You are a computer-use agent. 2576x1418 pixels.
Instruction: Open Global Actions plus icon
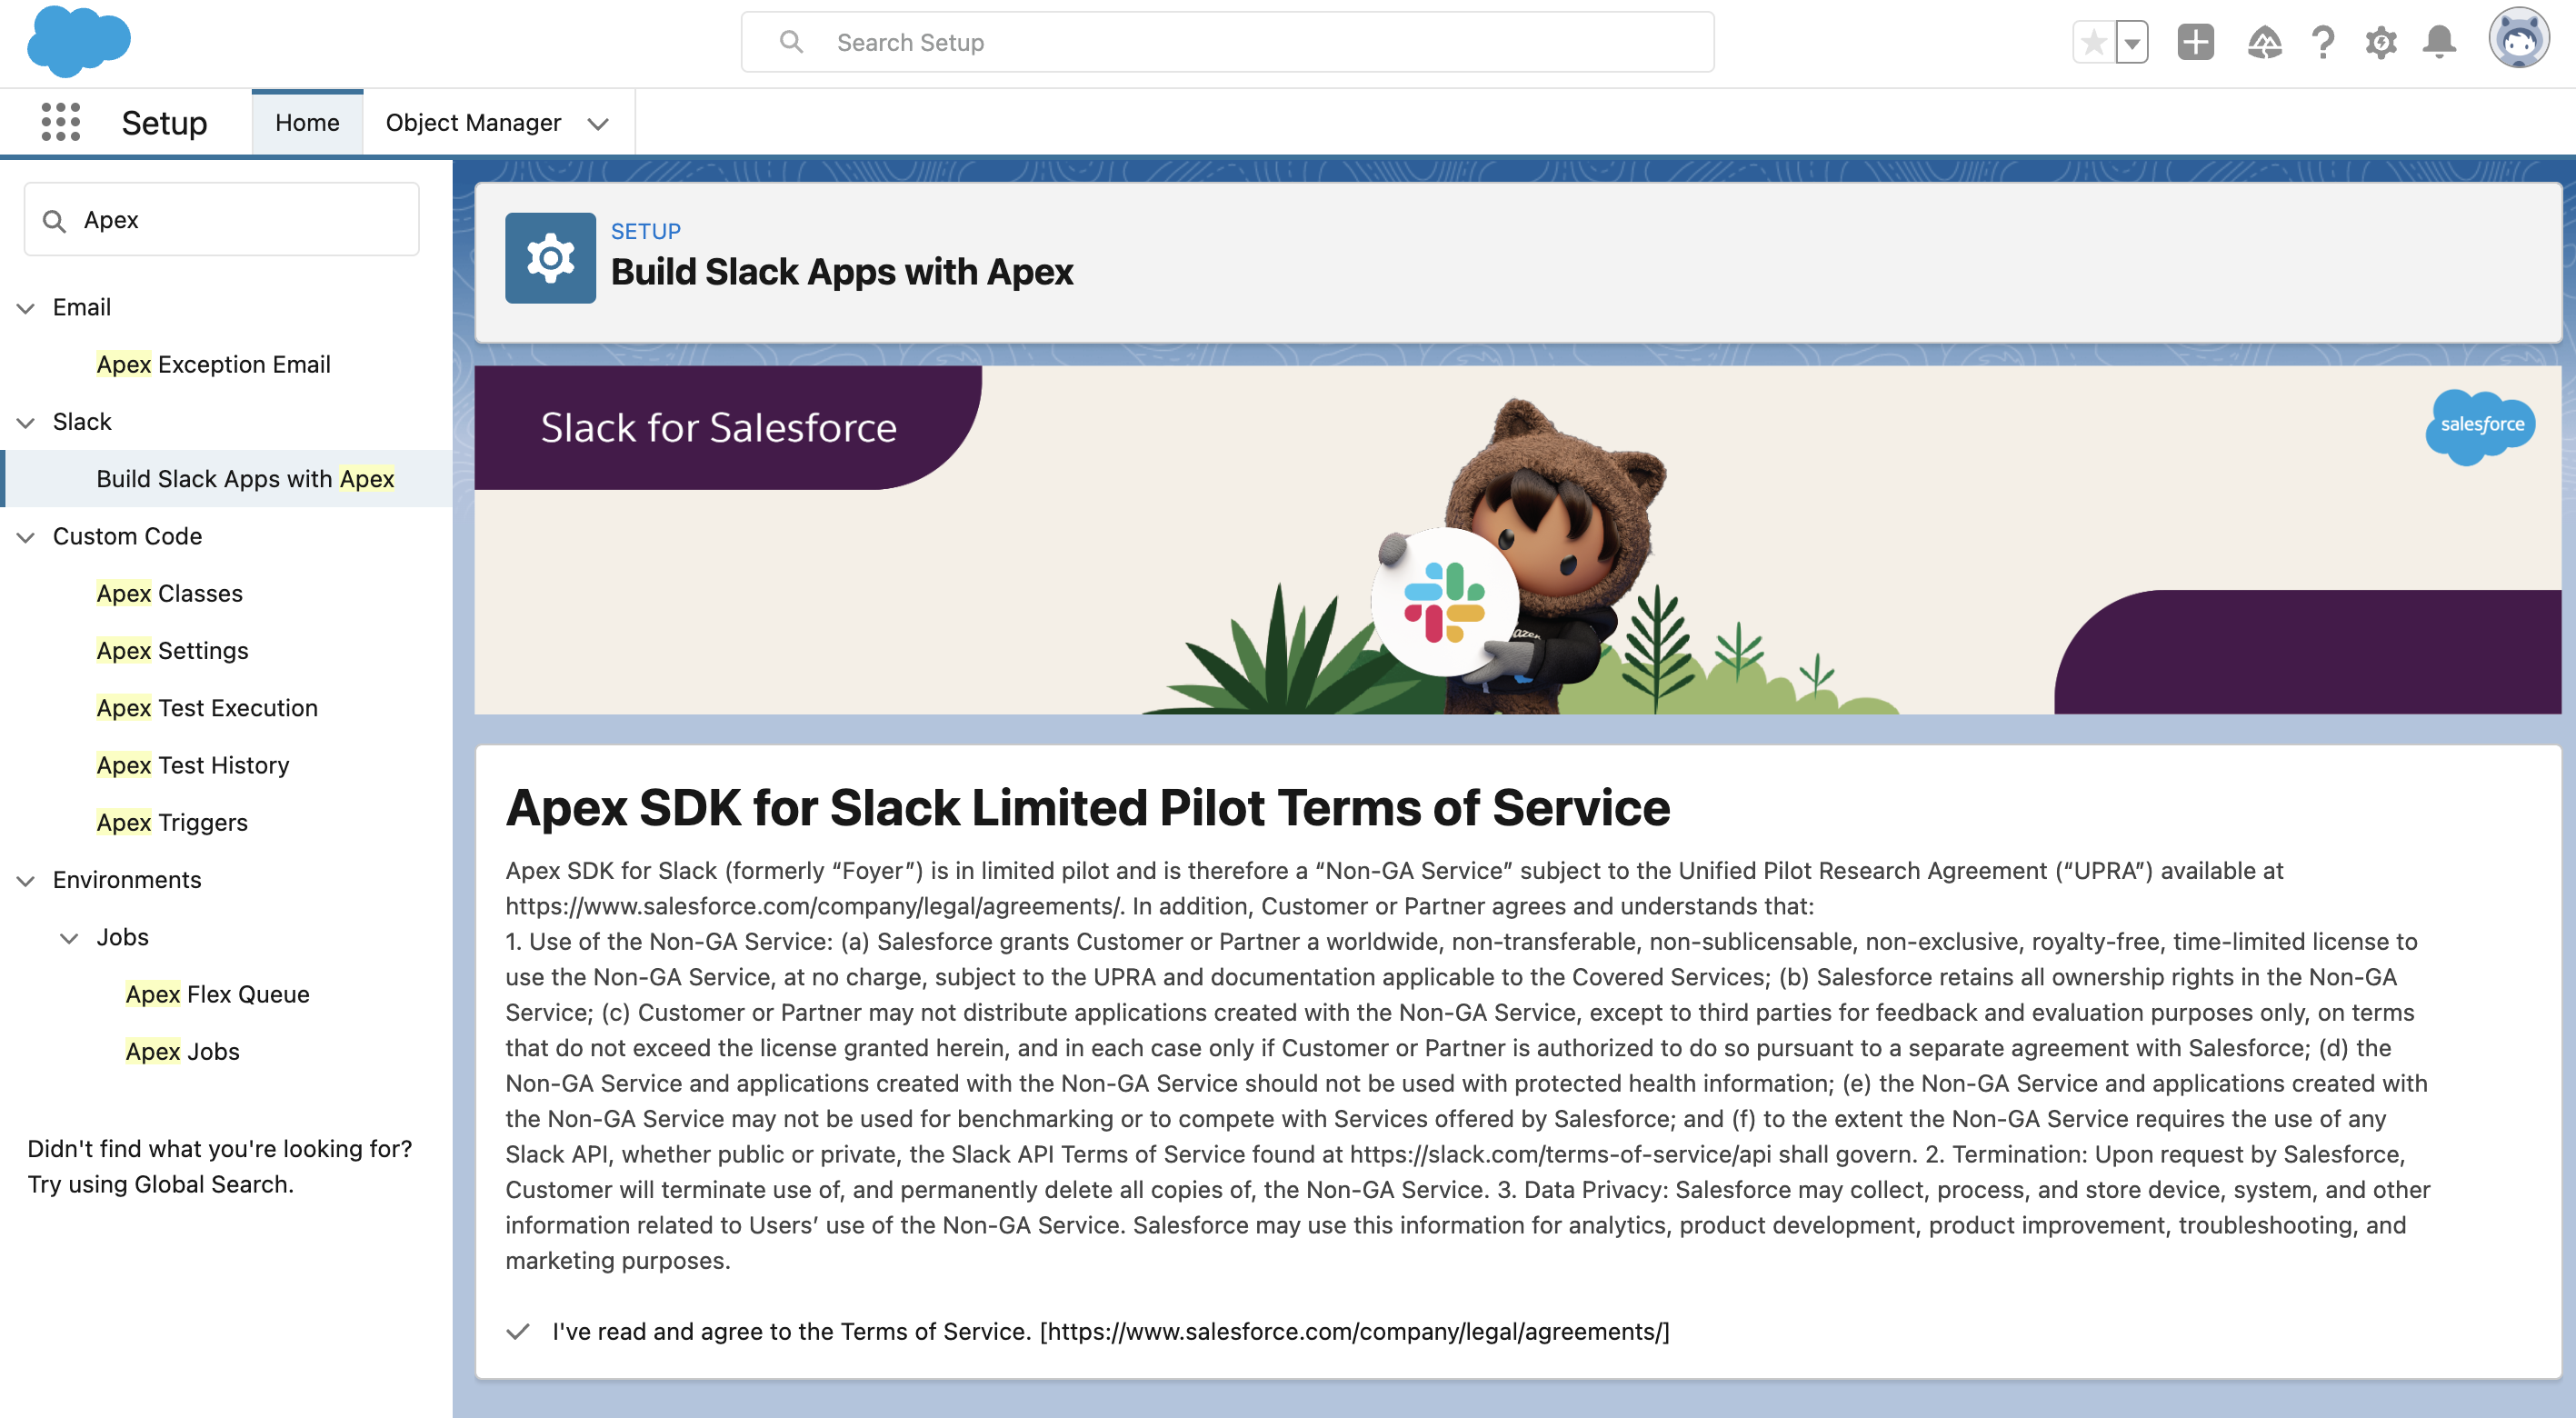(2196, 43)
